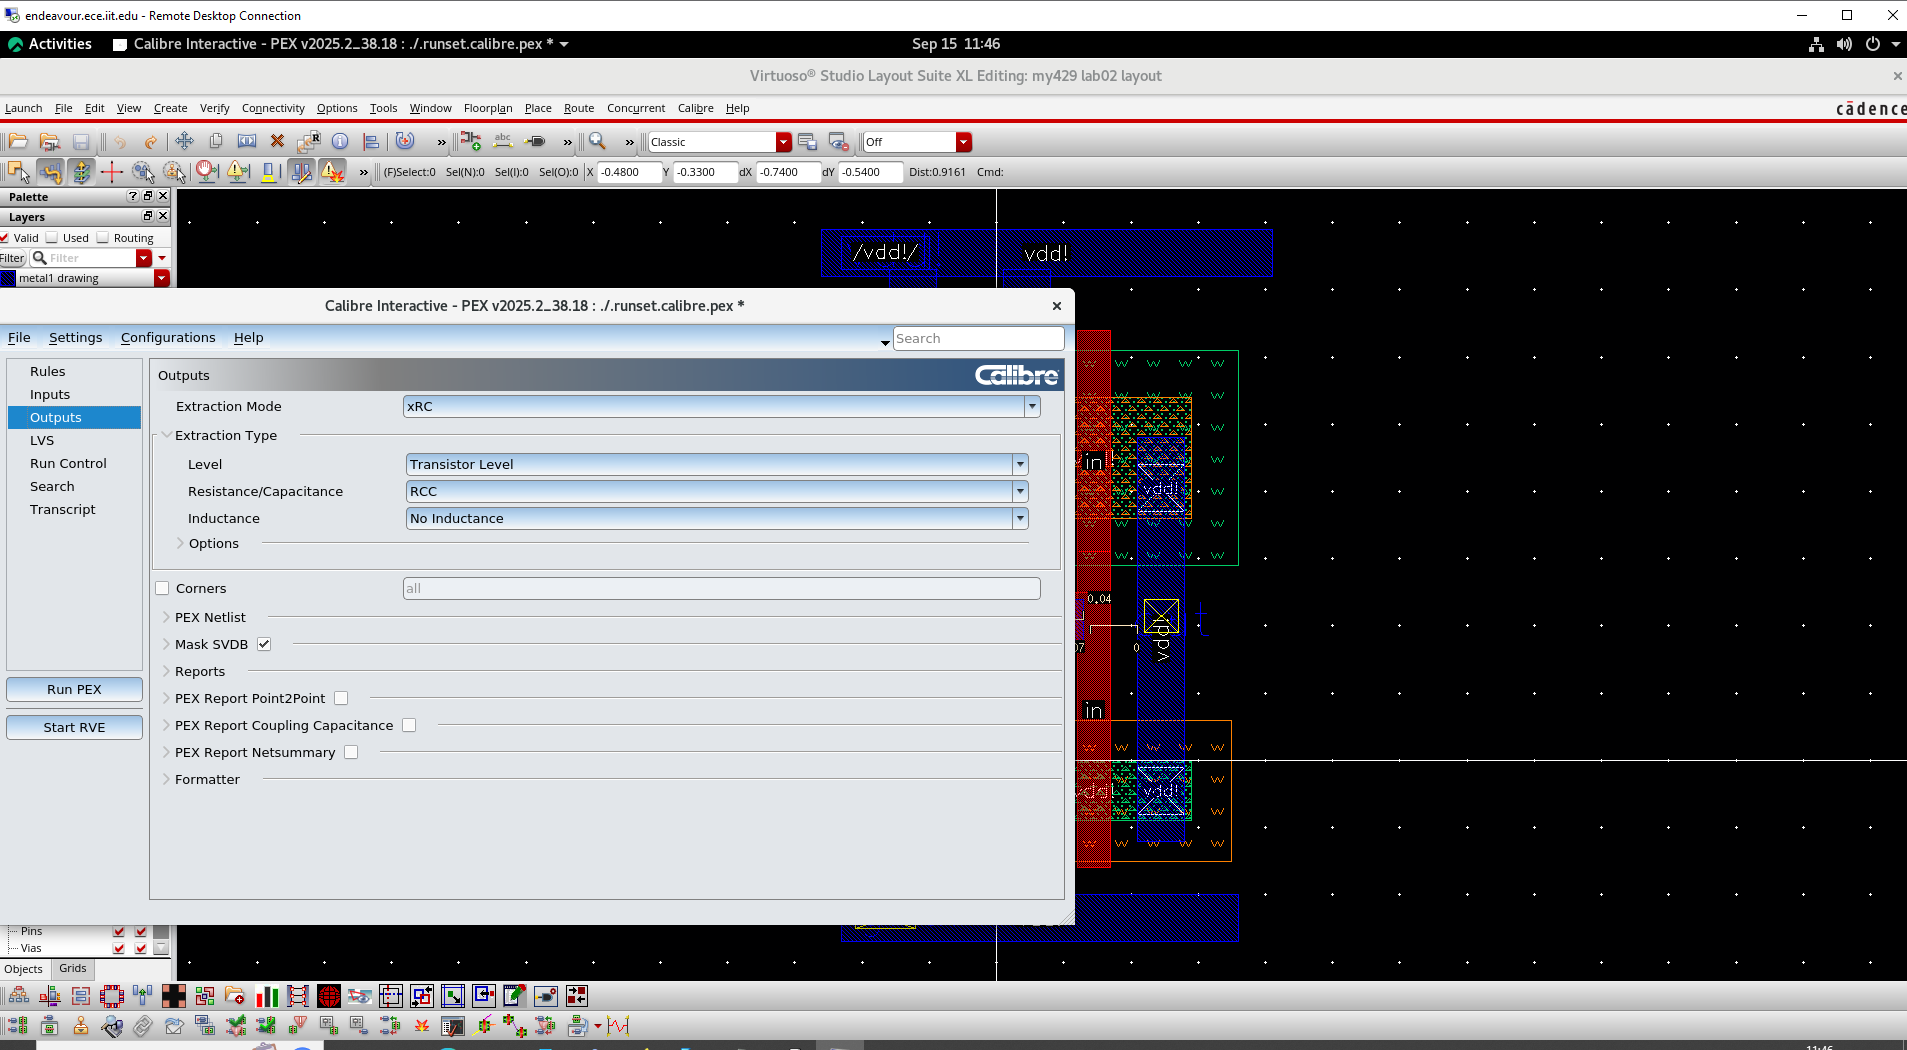Open the Configurations menu in Calibre
The image size is (1907, 1050).
coord(168,337)
